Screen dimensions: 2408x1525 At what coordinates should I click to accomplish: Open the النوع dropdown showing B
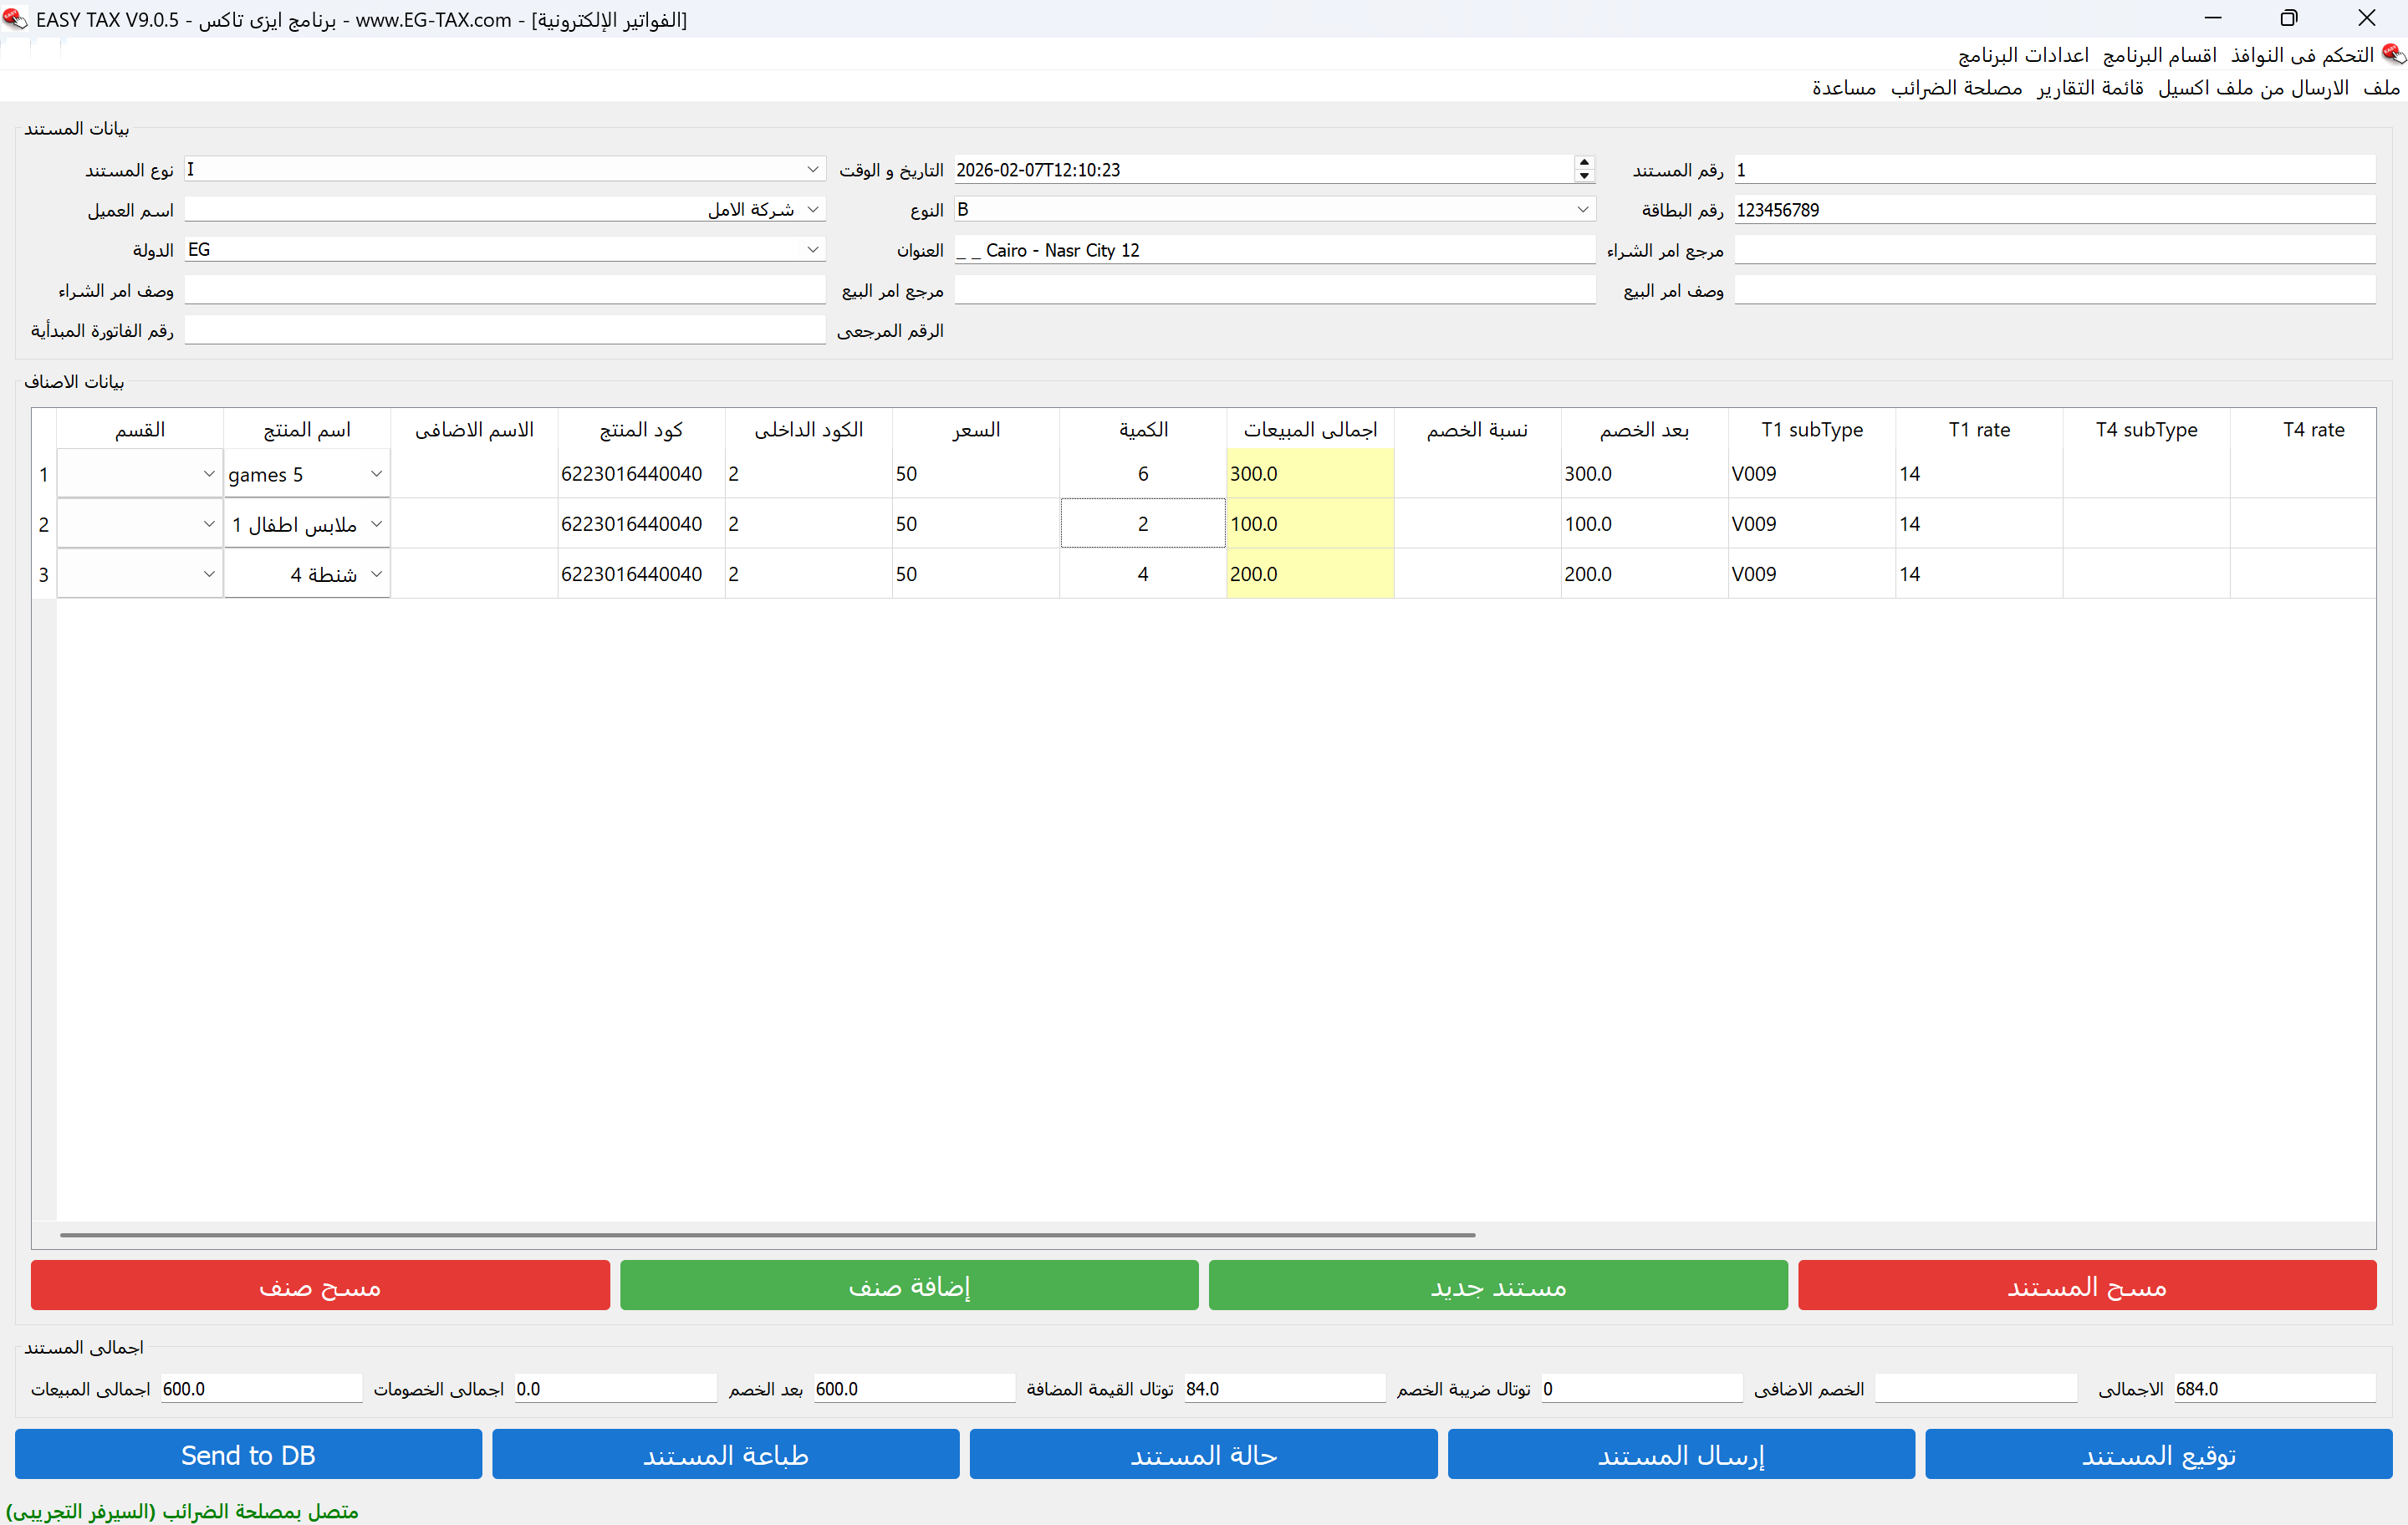click(x=1582, y=209)
